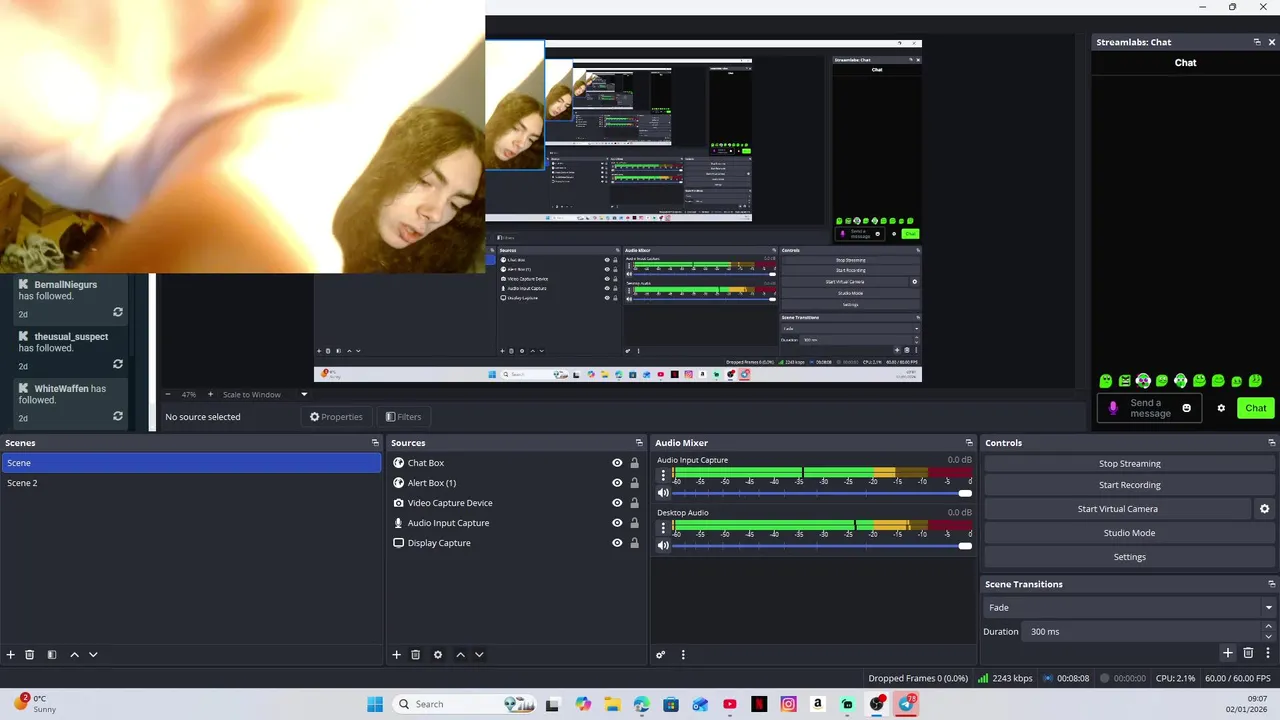Mute Desktop Audio speaker icon
Screen dimensions: 1280x720
(x=663, y=545)
